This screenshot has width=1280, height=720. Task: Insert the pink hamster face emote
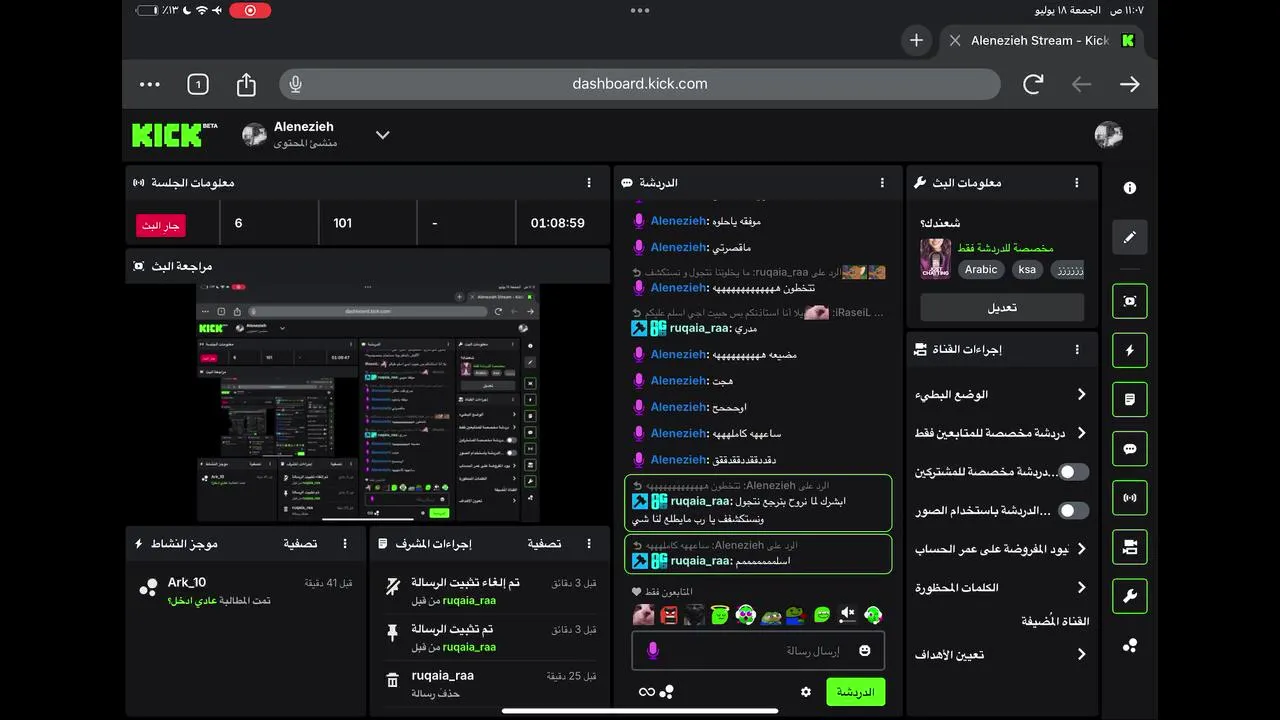pyautogui.click(x=643, y=615)
